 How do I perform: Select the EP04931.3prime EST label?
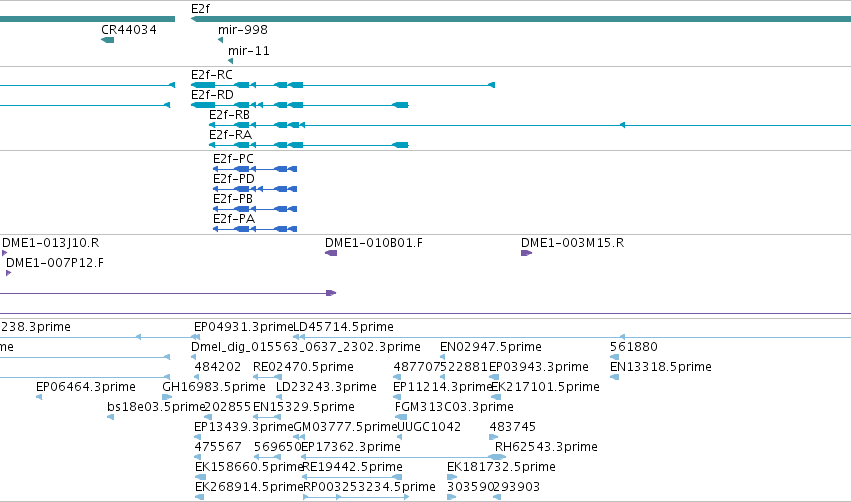coord(244,327)
